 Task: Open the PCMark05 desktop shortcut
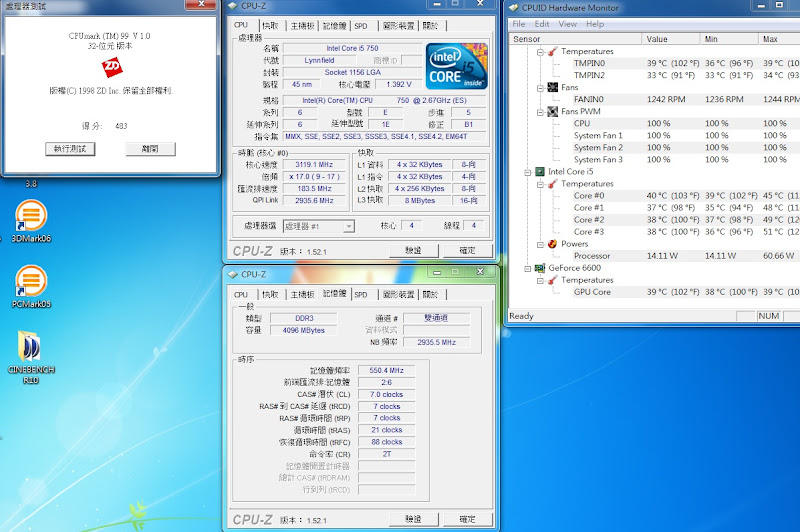31,286
